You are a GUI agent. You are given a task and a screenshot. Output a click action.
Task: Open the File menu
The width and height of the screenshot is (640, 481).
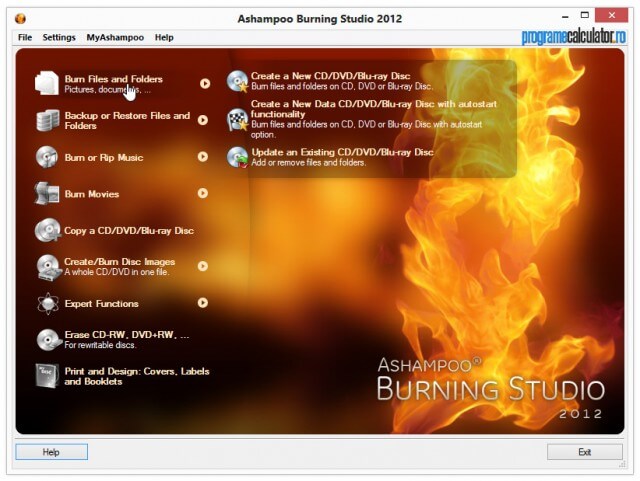(x=25, y=38)
